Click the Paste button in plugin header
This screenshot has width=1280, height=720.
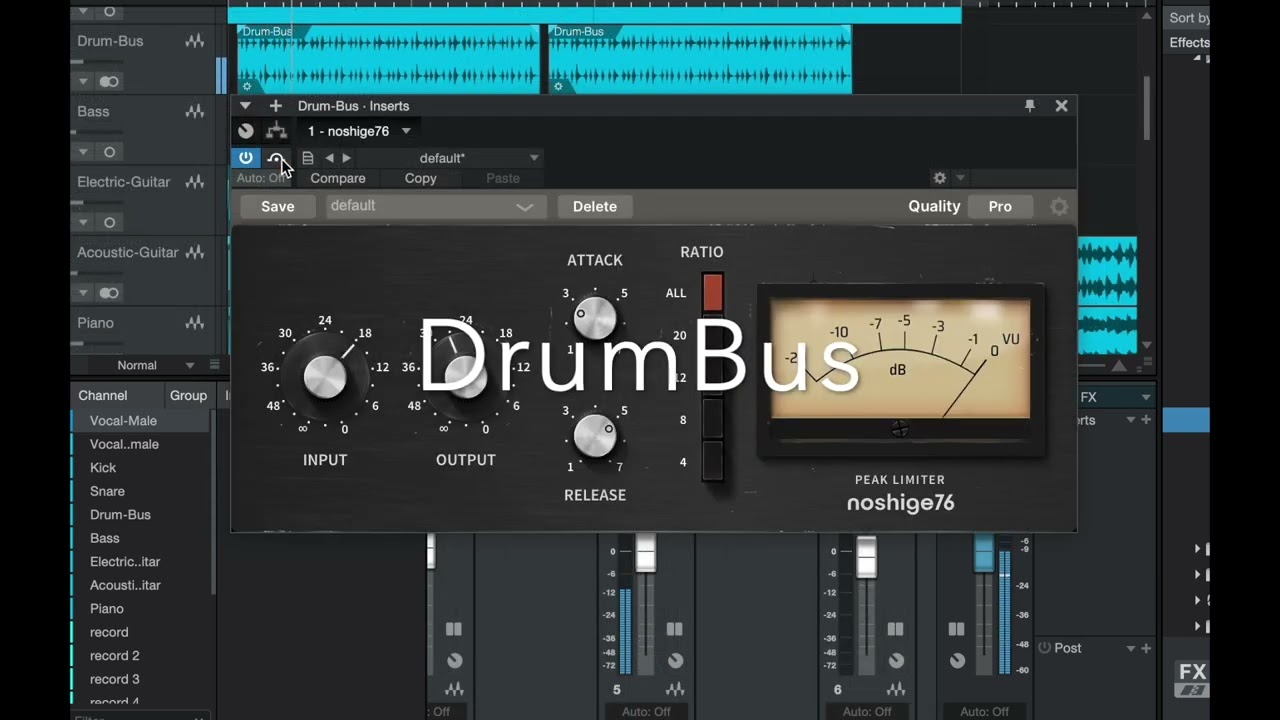(x=503, y=178)
